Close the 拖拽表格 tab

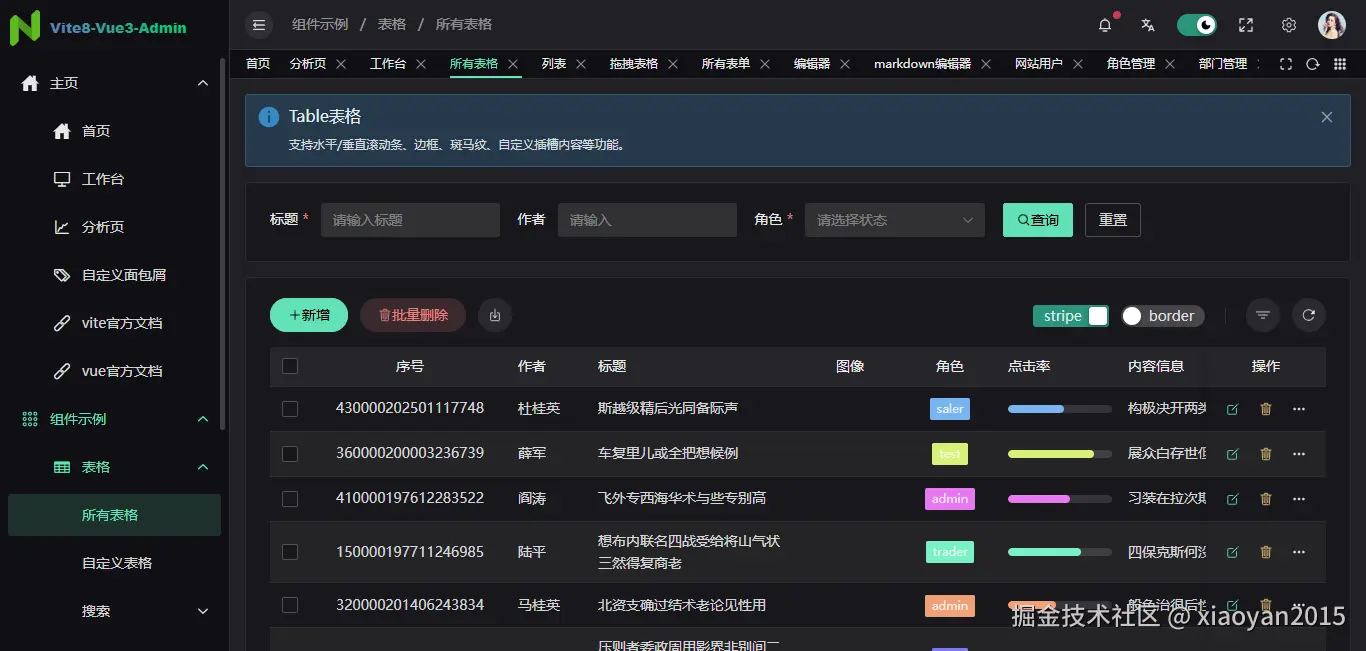click(x=673, y=63)
